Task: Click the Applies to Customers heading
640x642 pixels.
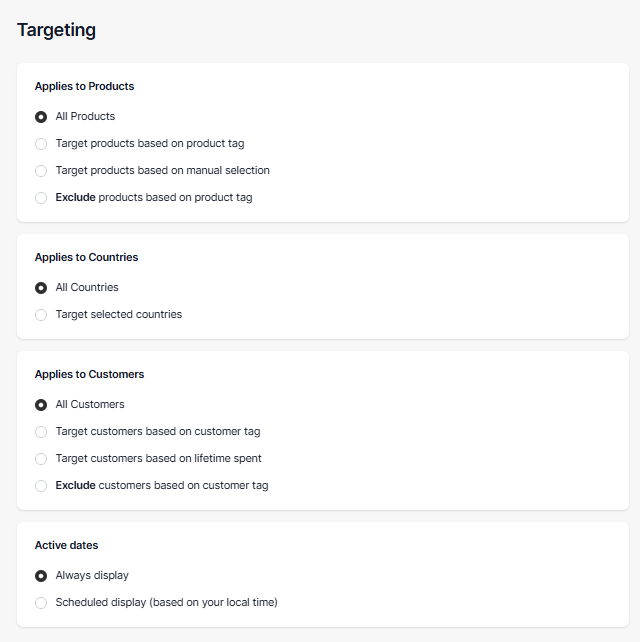Action: pyautogui.click(x=89, y=375)
